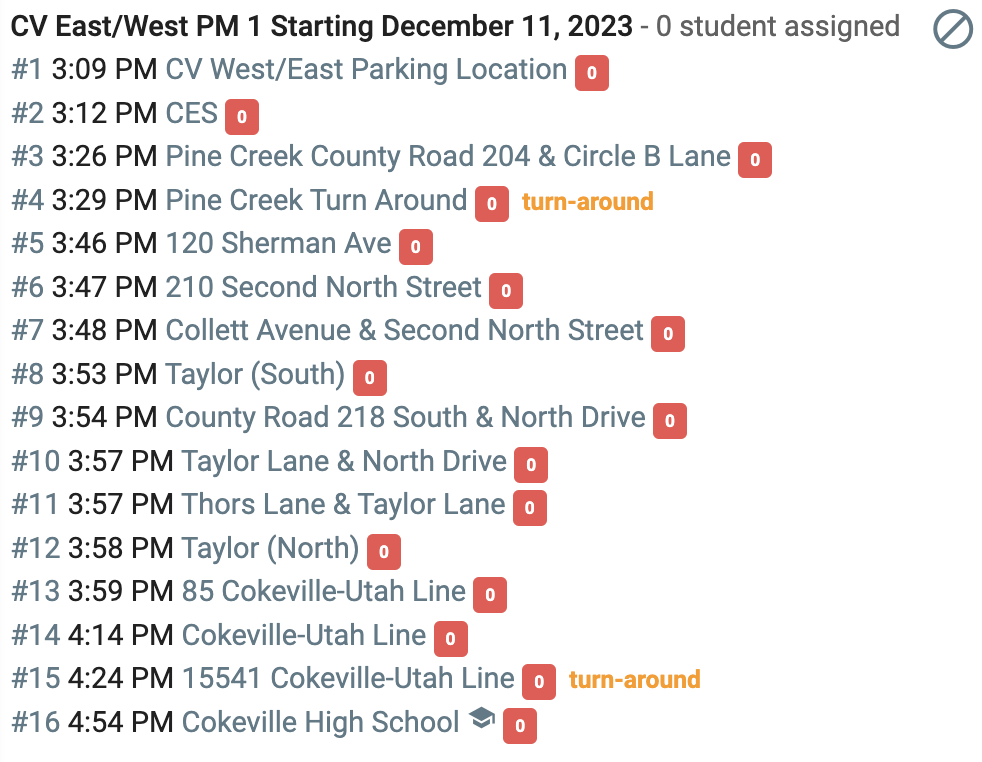Click red zero badge beside CES stop
This screenshot has width=982, height=762.
click(242, 116)
